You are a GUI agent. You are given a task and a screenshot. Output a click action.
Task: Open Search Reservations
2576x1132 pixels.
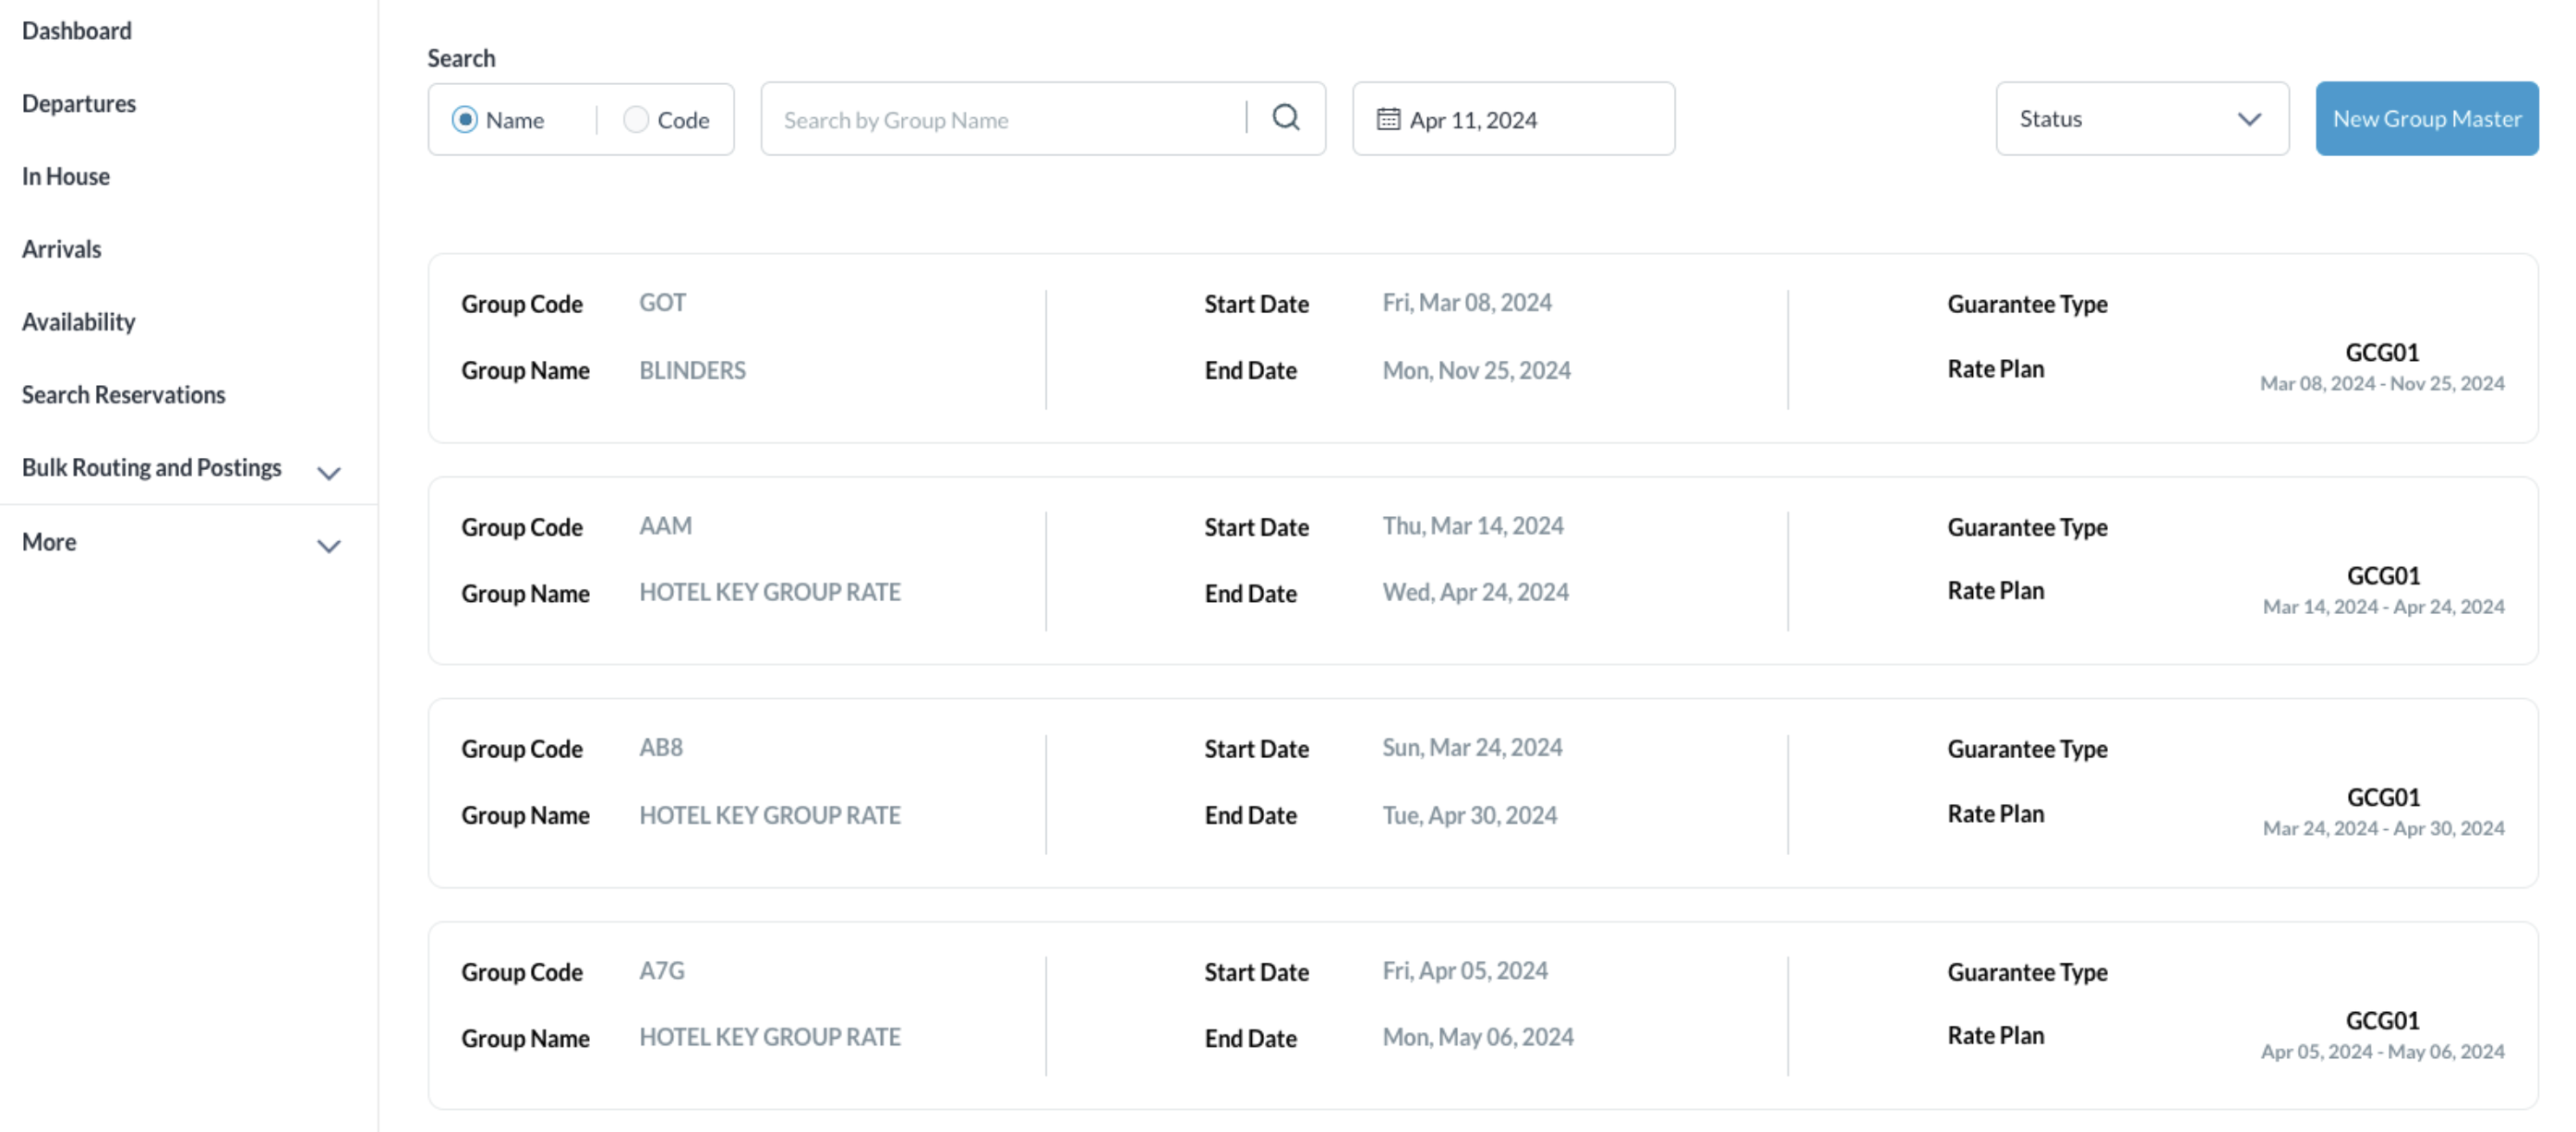point(123,394)
